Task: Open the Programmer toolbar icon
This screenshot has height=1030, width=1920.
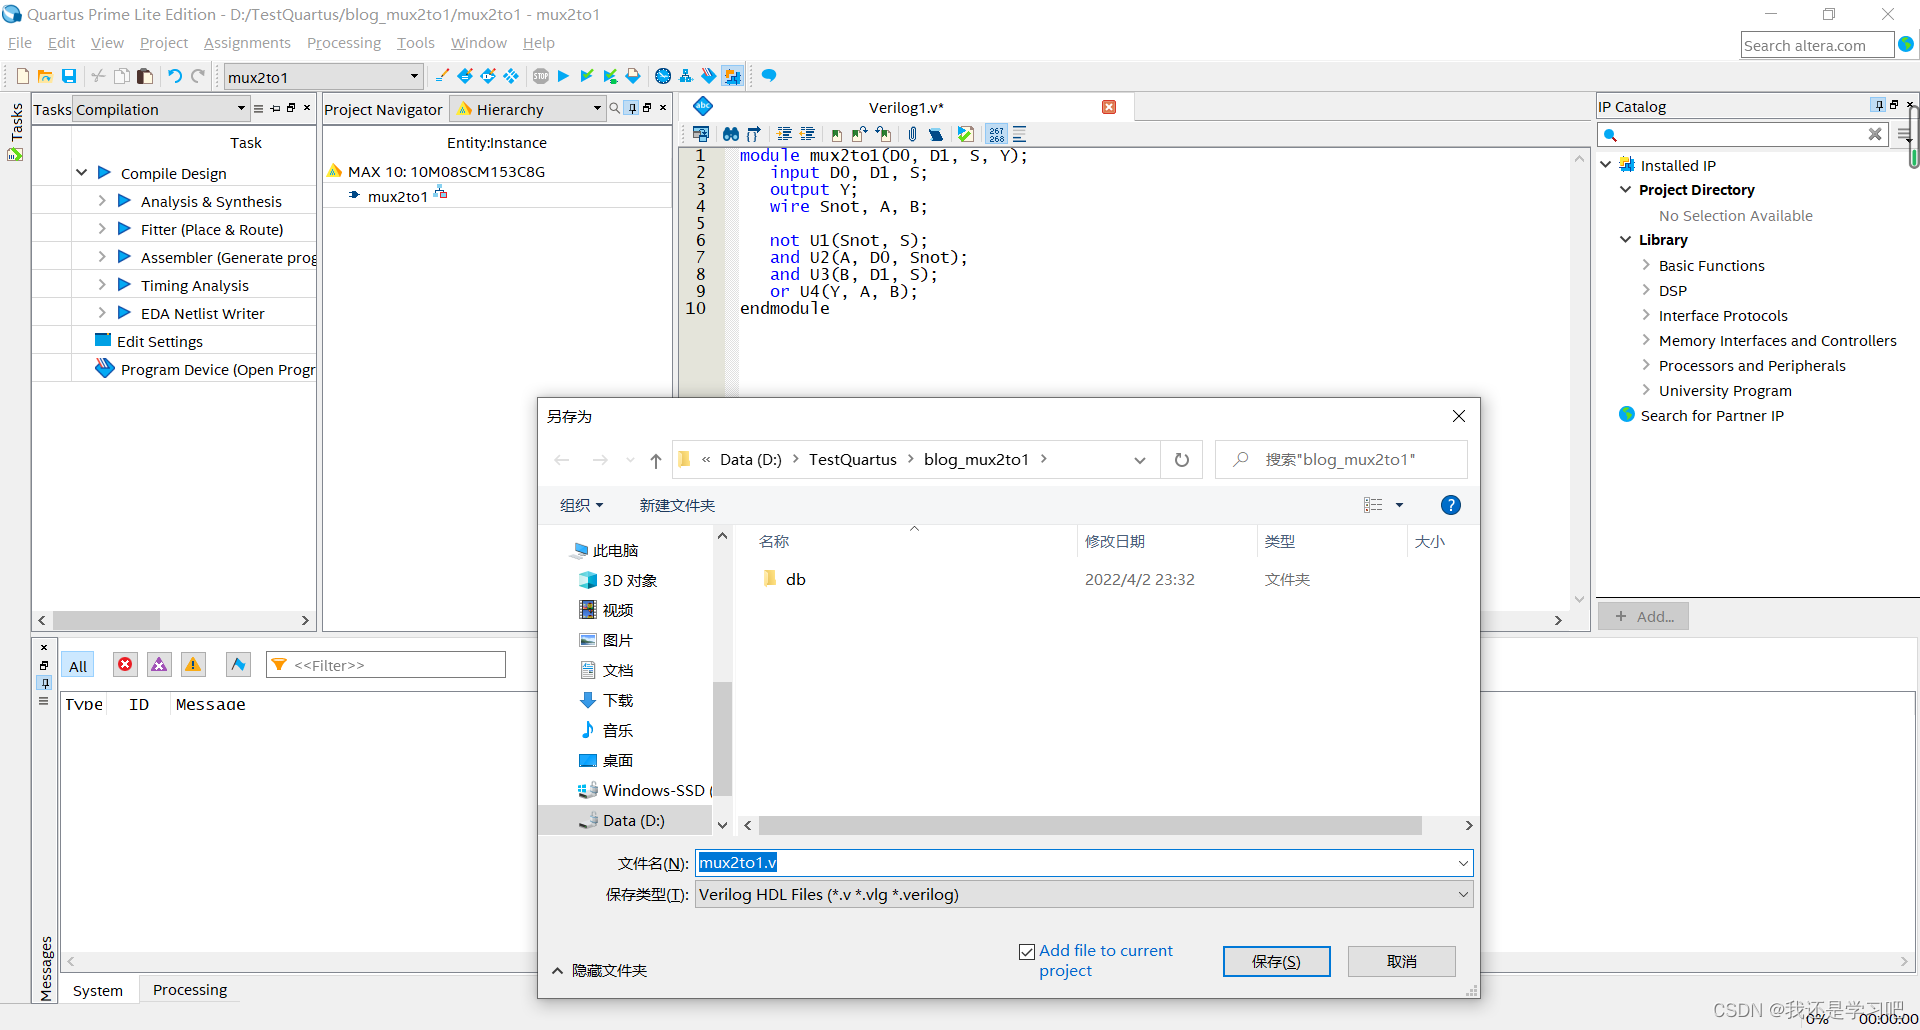Action: [x=708, y=76]
